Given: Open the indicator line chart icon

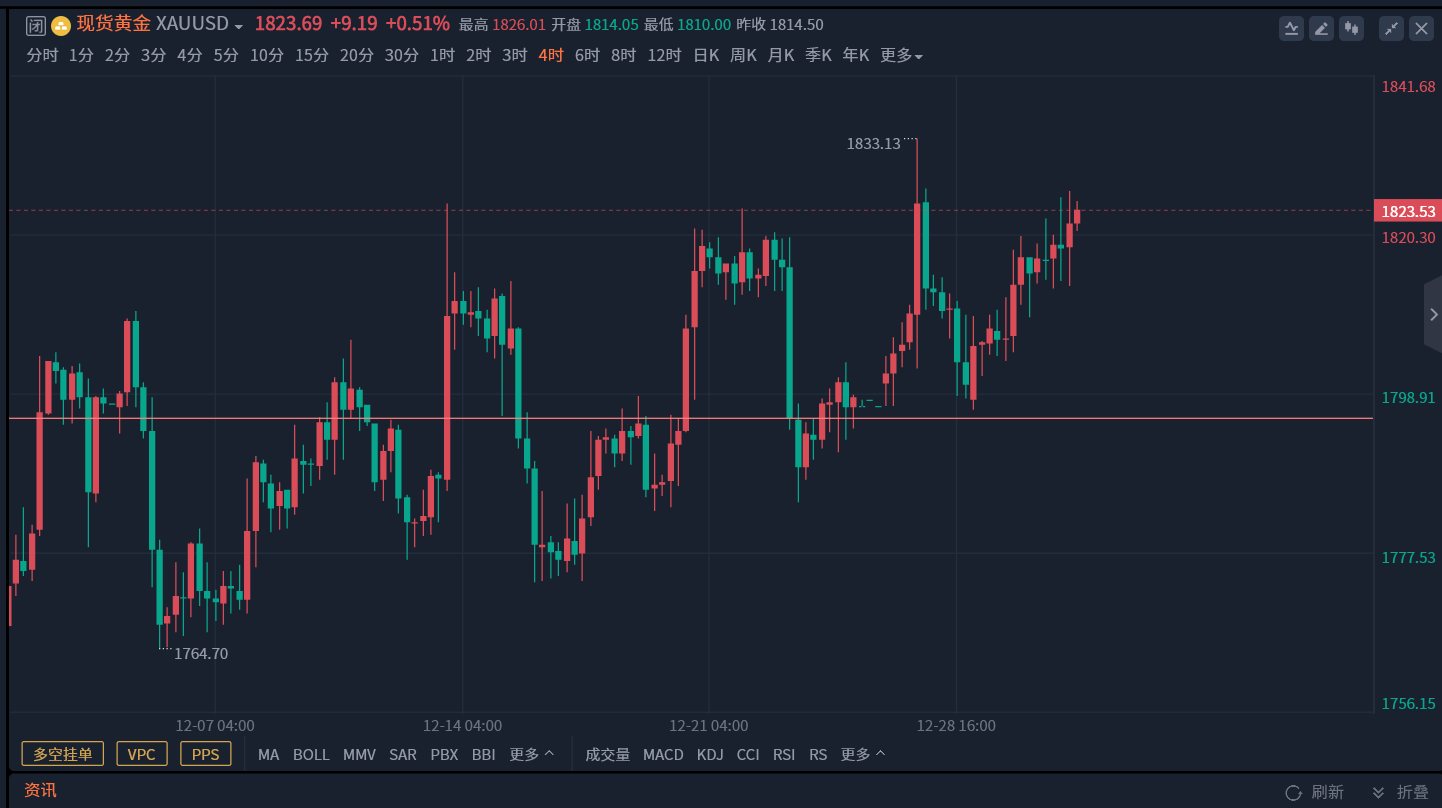Looking at the screenshot, I should click(1291, 29).
